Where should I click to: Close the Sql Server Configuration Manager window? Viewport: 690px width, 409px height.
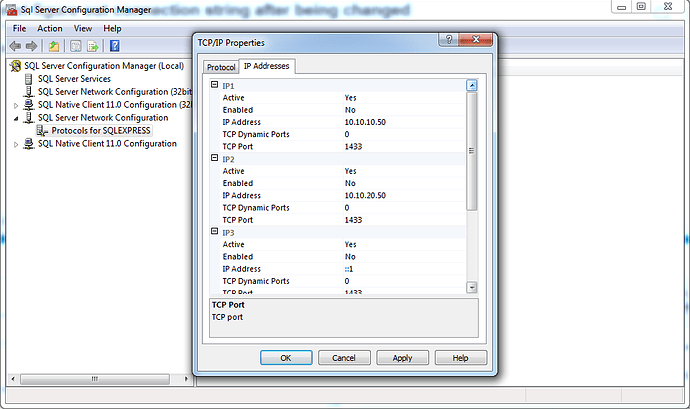coord(668,7)
